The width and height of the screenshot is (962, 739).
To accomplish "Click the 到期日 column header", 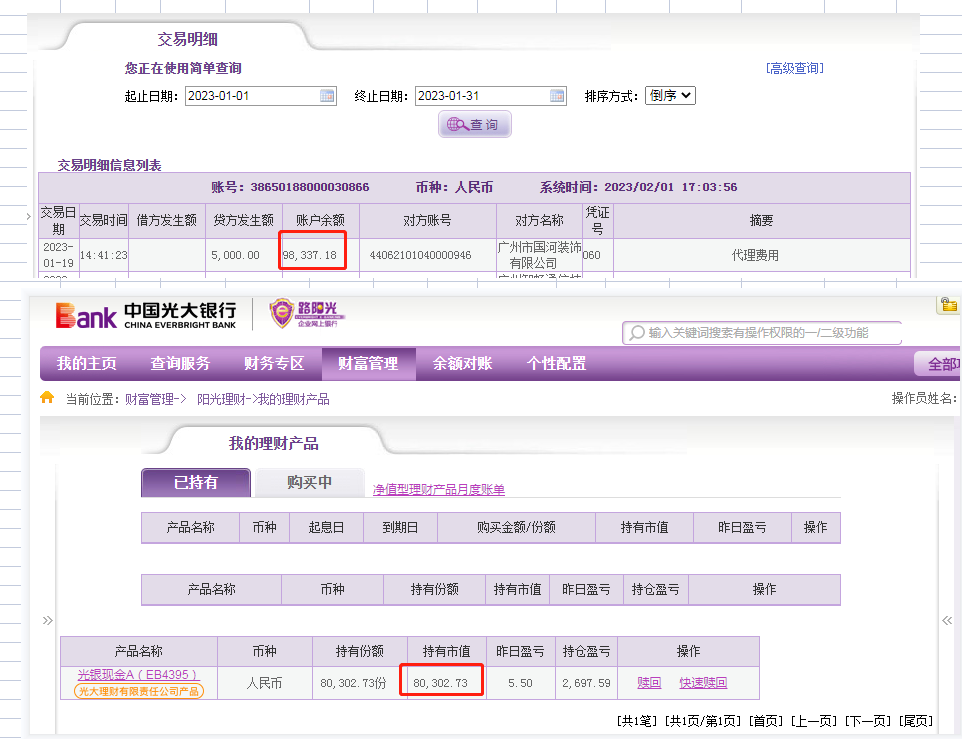I will tap(400, 527).
